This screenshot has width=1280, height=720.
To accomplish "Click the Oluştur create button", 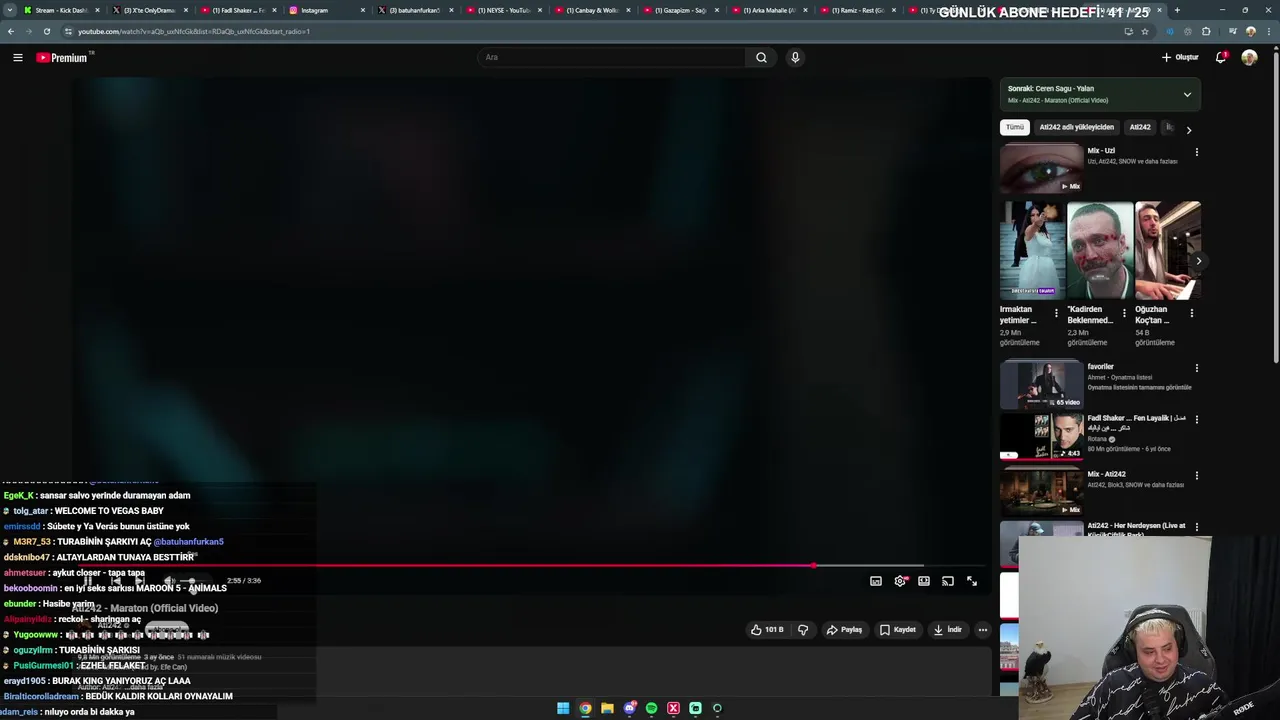I will point(1180,57).
